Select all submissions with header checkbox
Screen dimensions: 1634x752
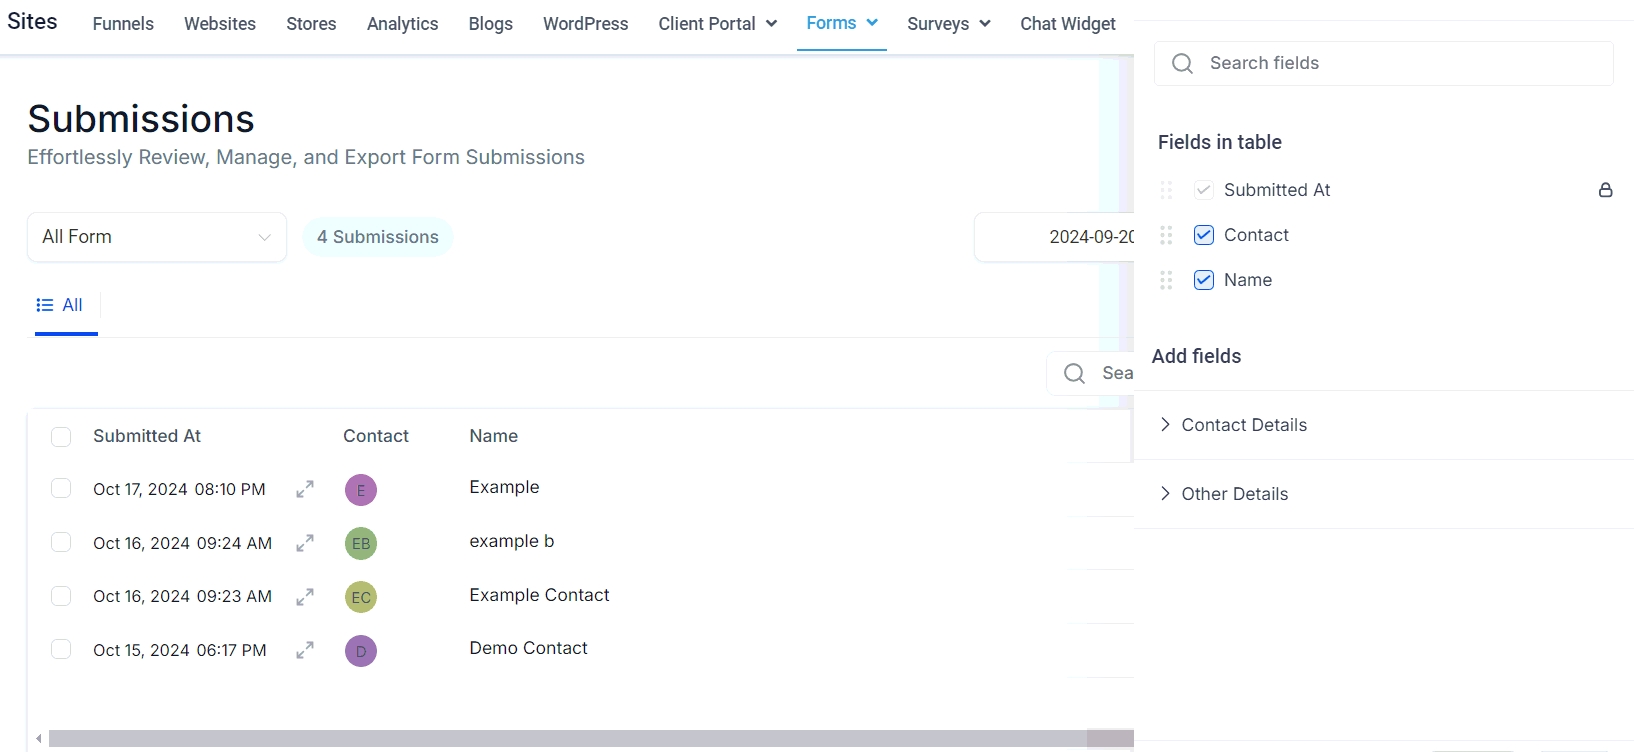pyautogui.click(x=61, y=437)
